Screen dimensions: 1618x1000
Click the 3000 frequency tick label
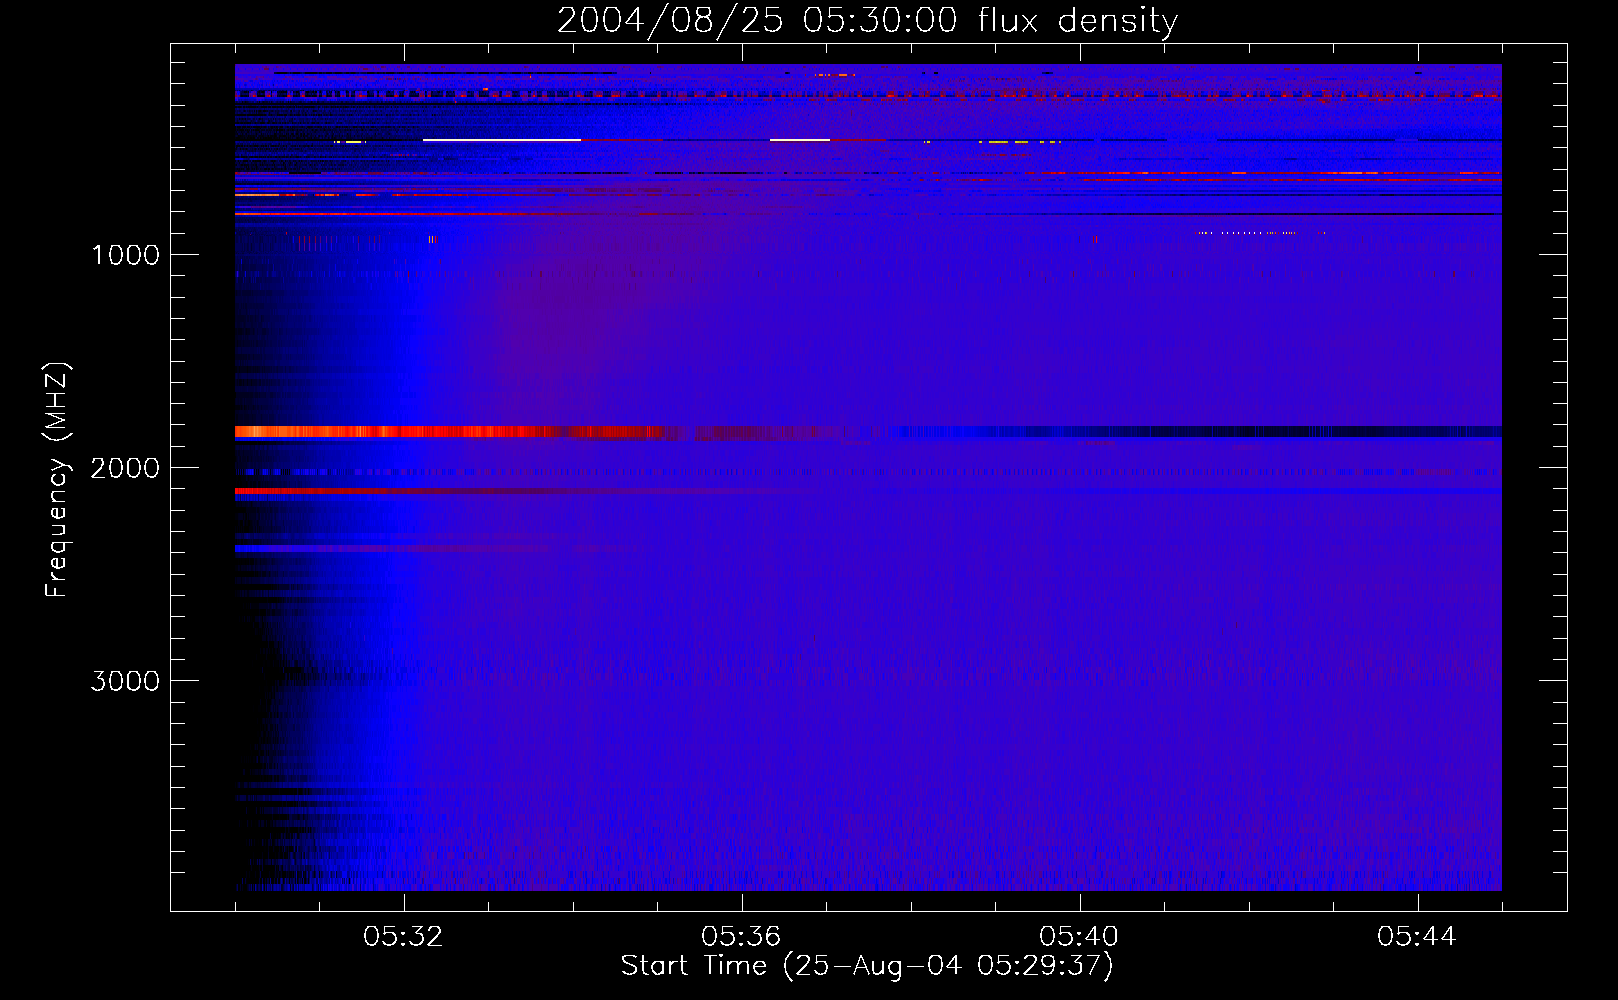(x=125, y=681)
